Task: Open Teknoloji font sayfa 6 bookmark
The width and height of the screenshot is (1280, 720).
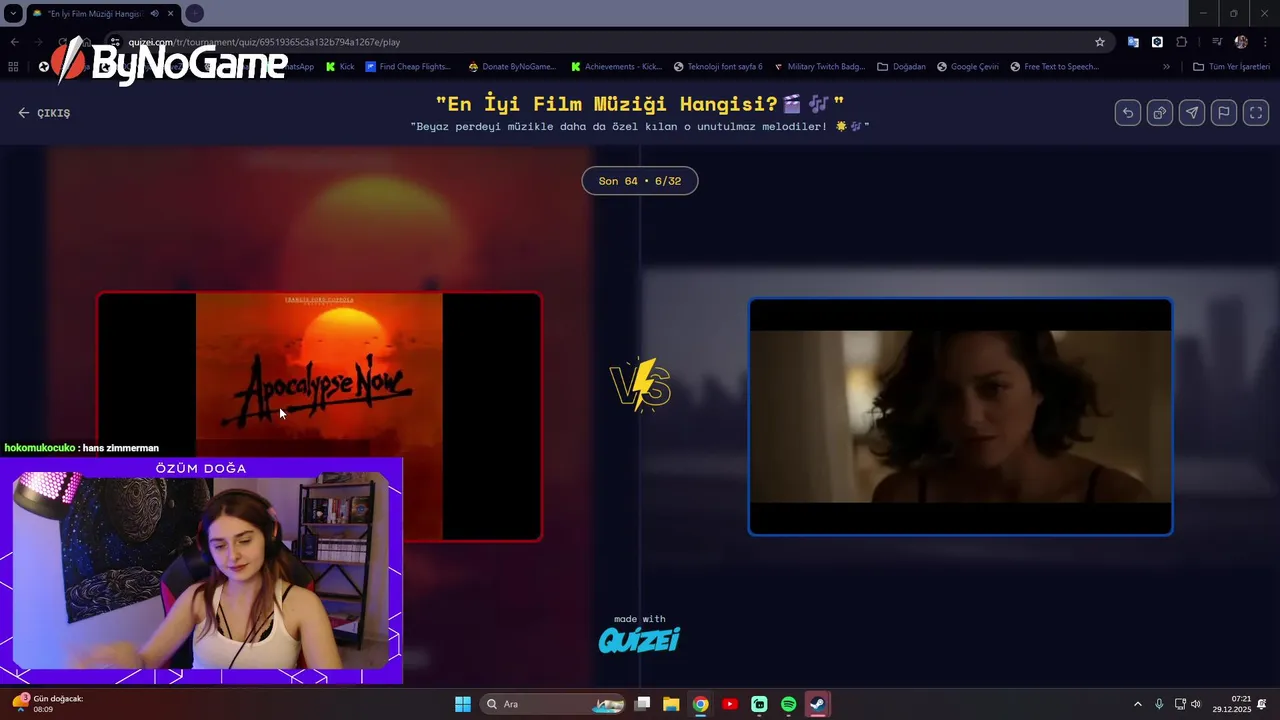Action: [718, 67]
